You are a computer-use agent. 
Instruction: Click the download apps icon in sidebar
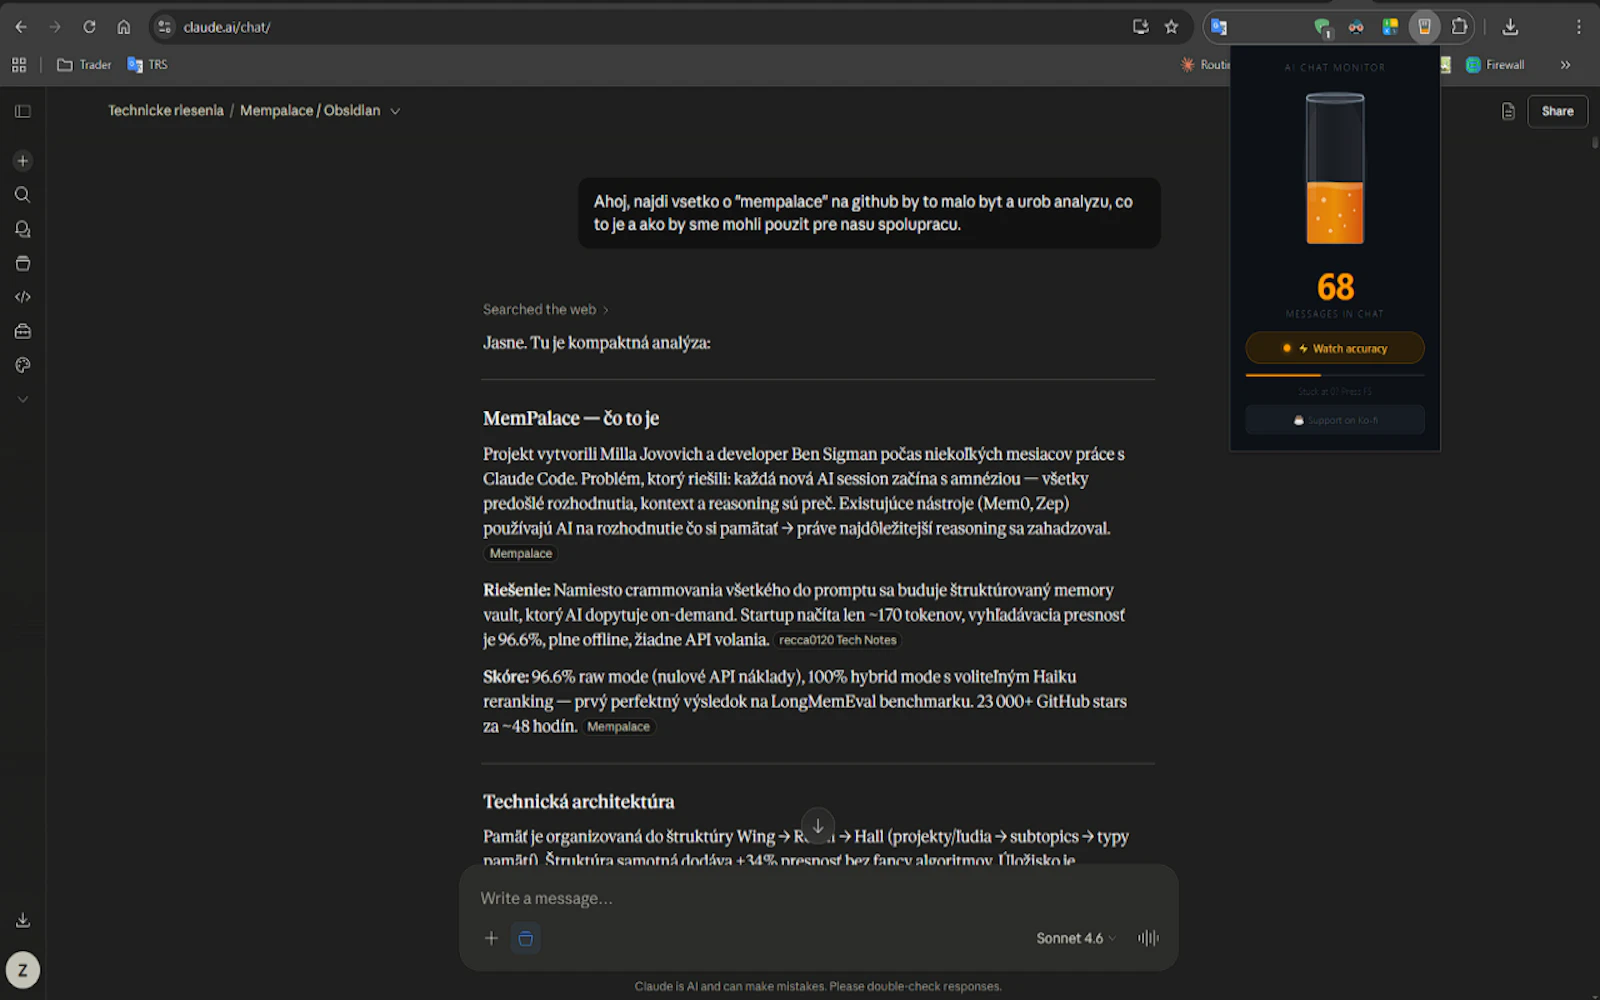click(x=23, y=920)
